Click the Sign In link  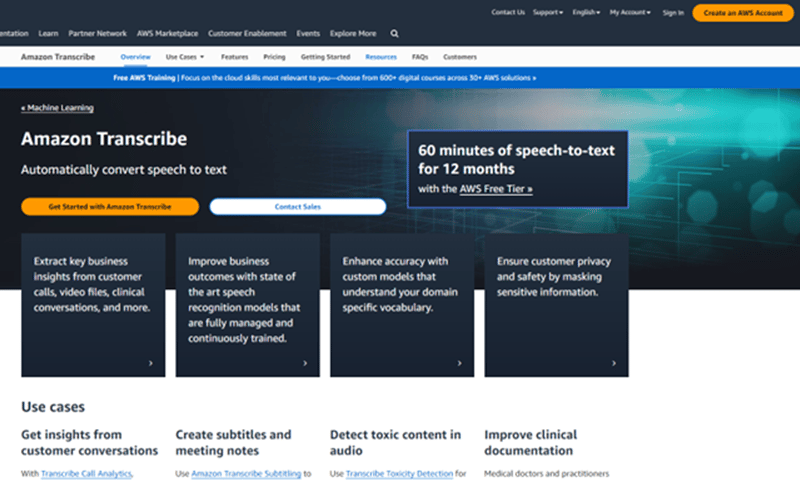pos(673,13)
